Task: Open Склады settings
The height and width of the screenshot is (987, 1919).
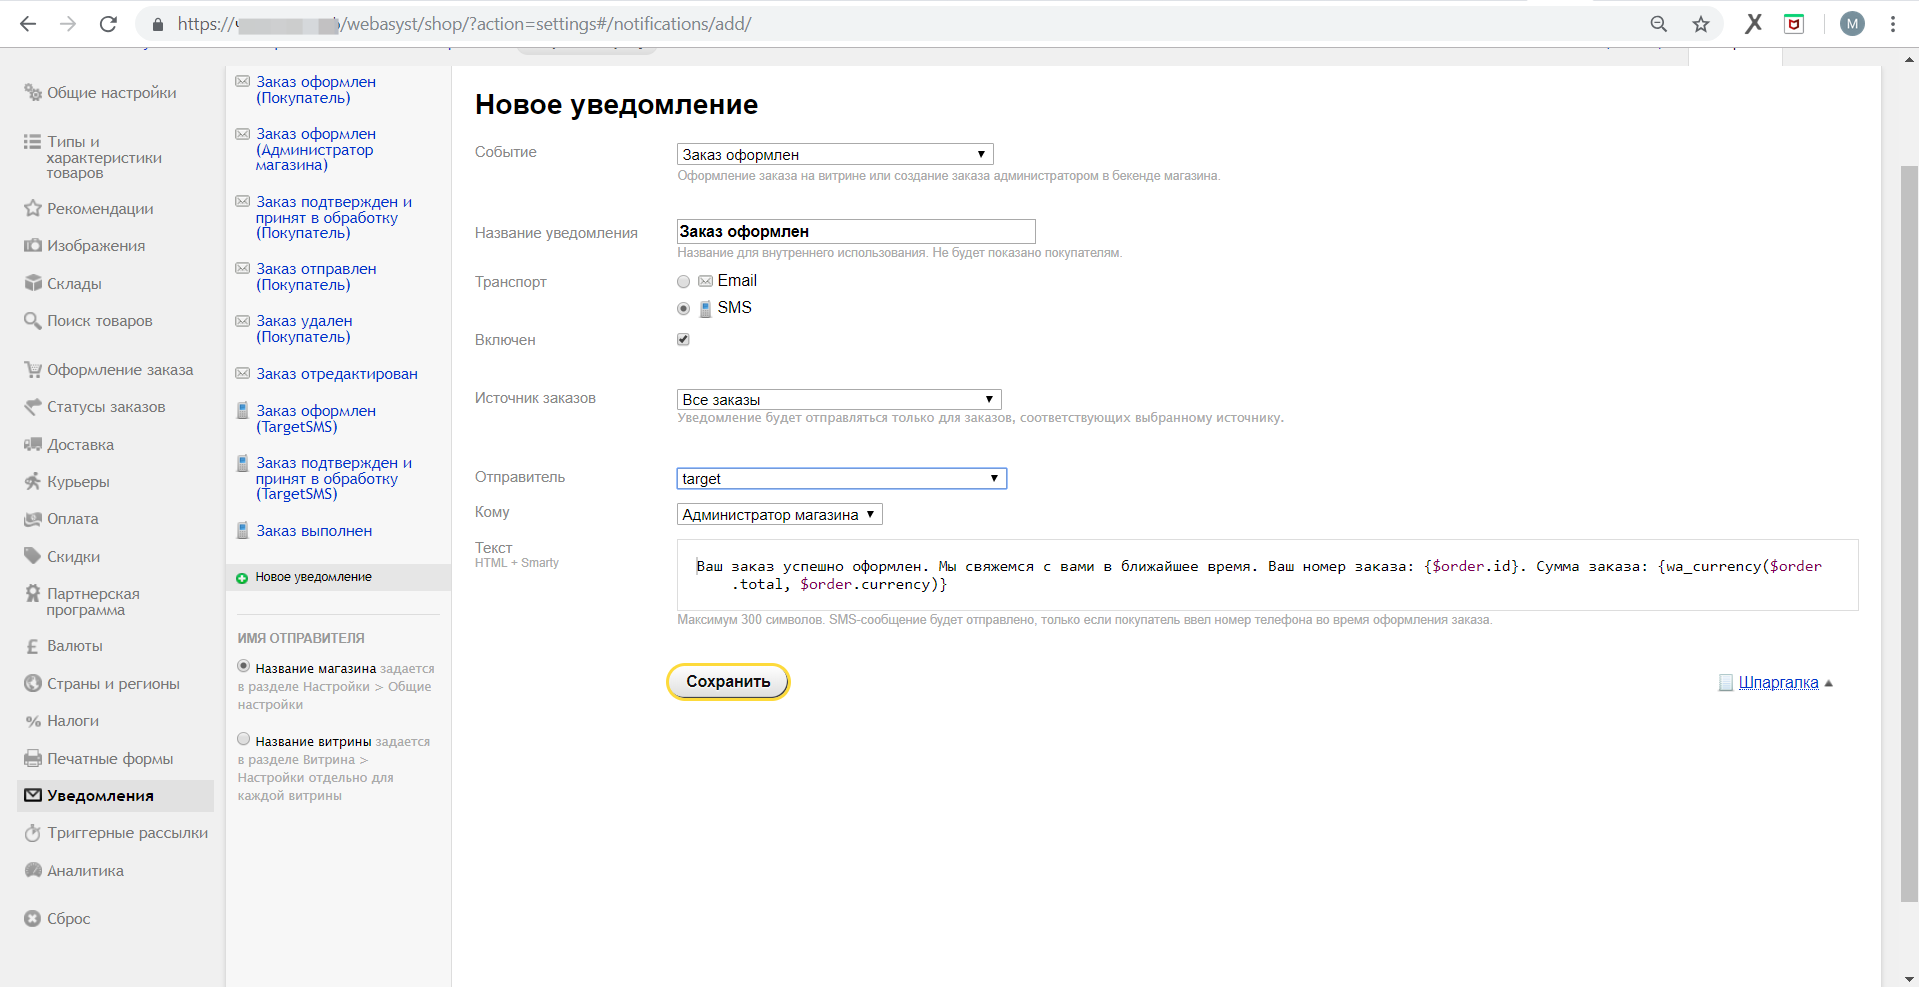Action: tap(74, 284)
